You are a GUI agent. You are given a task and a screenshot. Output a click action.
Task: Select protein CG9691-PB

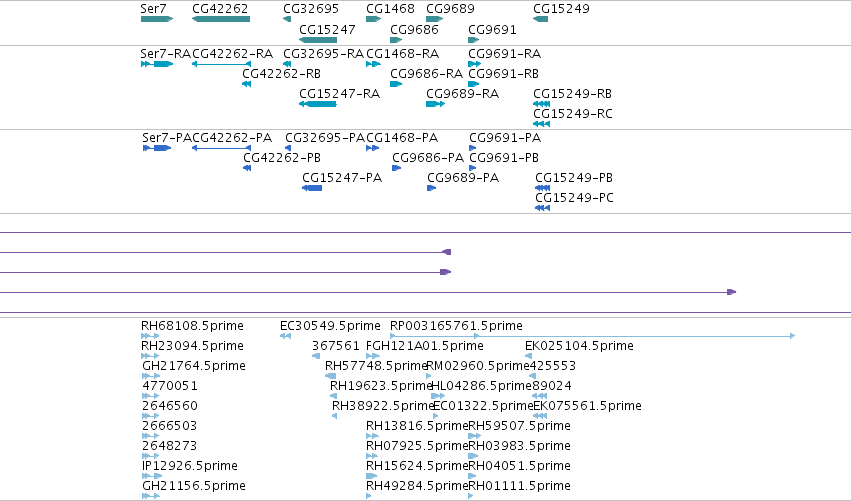click(473, 168)
